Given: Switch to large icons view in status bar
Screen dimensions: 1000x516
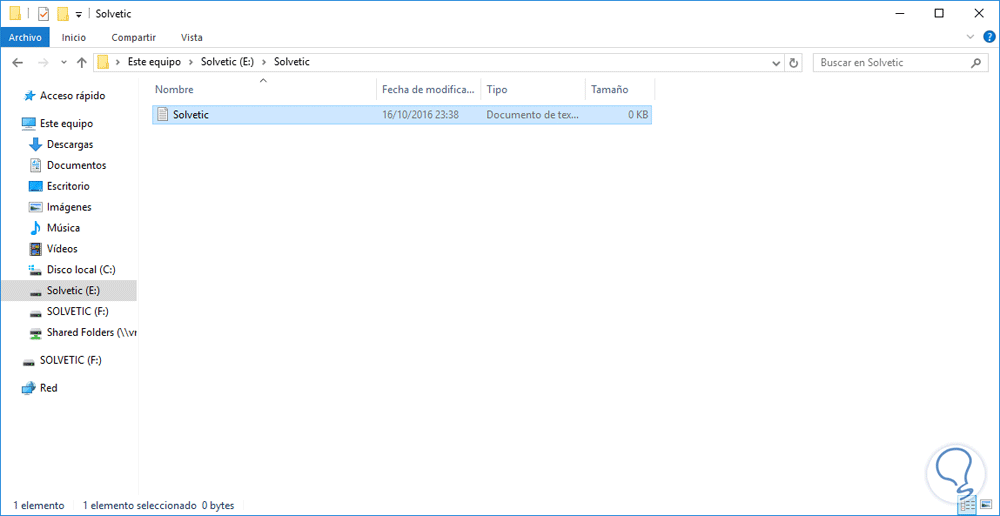Looking at the screenshot, I should click(x=984, y=505).
